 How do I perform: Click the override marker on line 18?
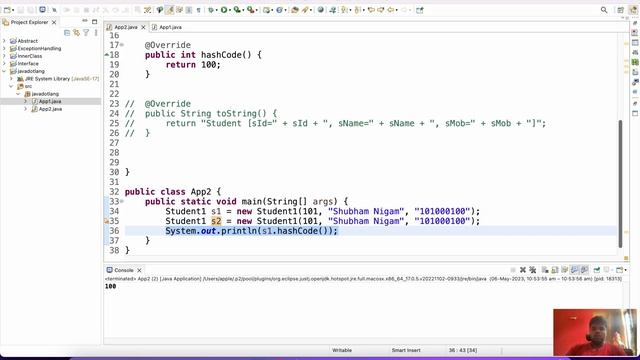tap(107, 55)
